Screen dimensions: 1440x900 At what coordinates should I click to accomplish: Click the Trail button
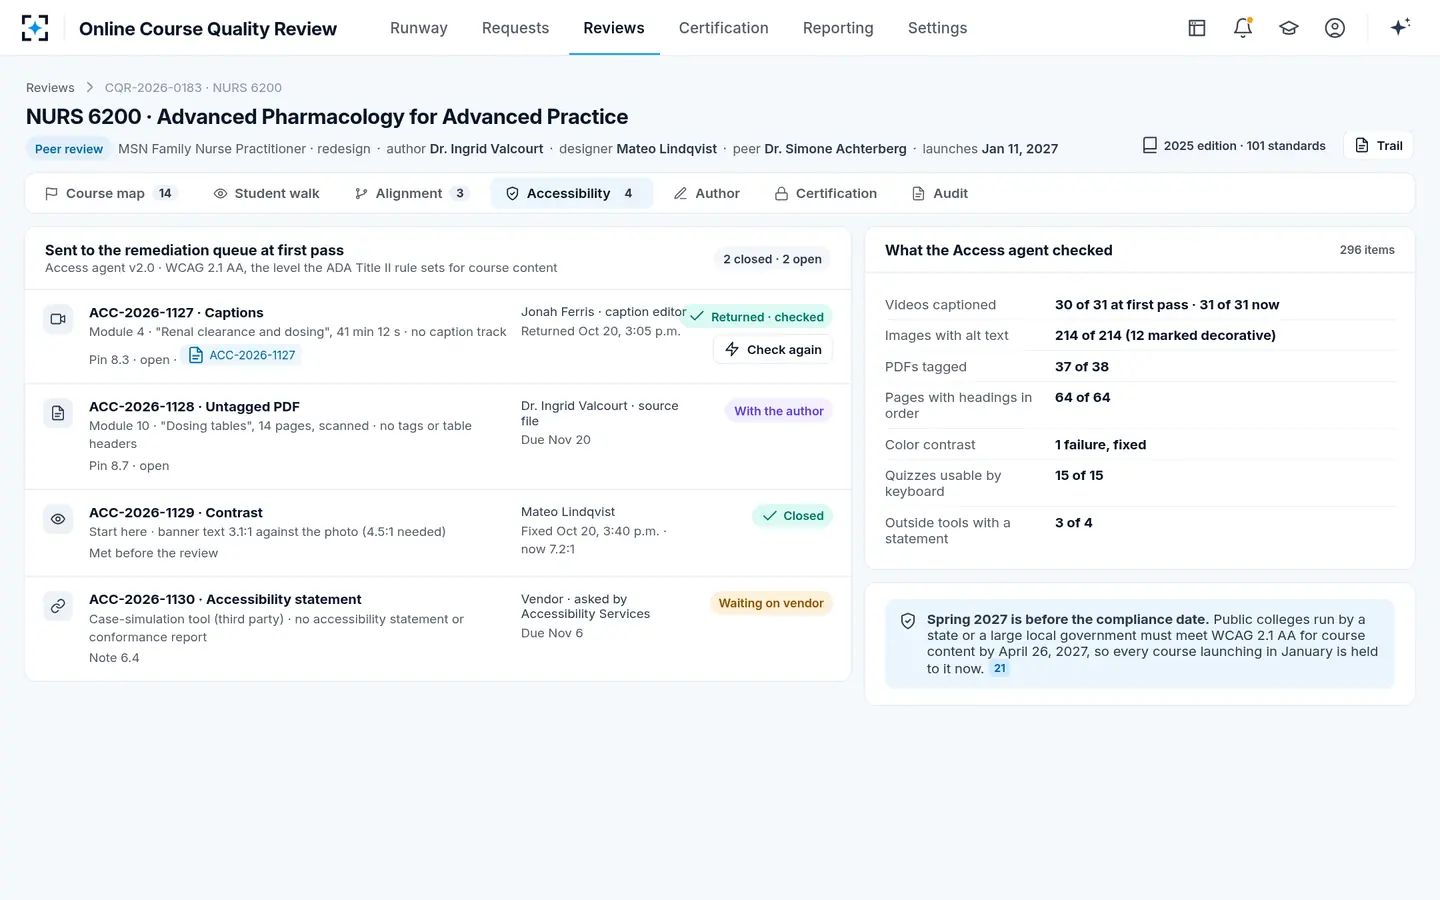point(1378,145)
